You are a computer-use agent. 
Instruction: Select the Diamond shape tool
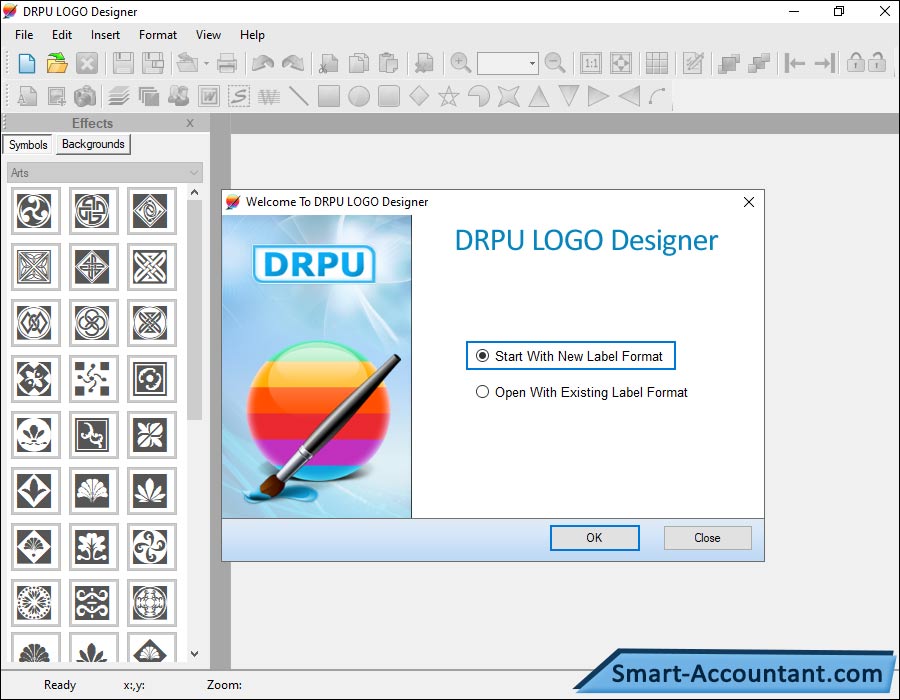(x=419, y=96)
